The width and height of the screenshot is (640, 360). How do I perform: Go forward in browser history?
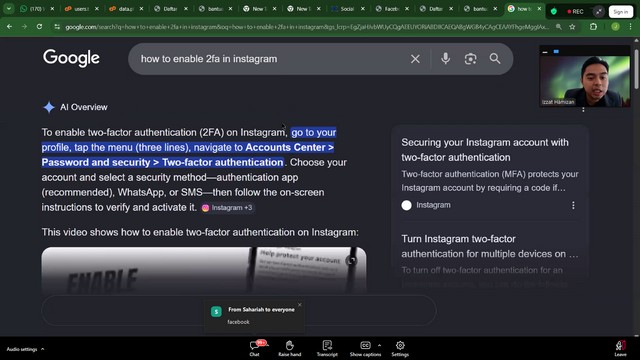(24, 27)
